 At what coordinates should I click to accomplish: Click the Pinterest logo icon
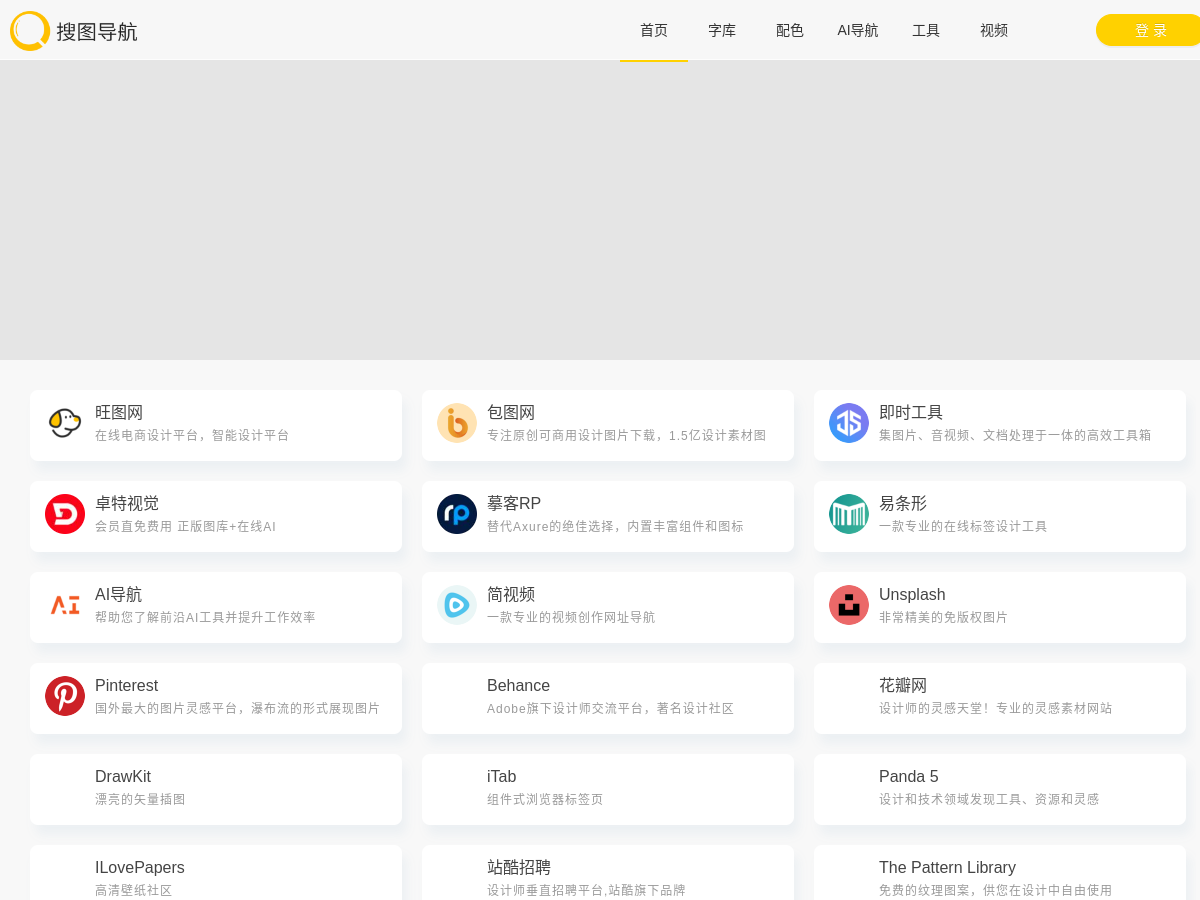pos(65,696)
